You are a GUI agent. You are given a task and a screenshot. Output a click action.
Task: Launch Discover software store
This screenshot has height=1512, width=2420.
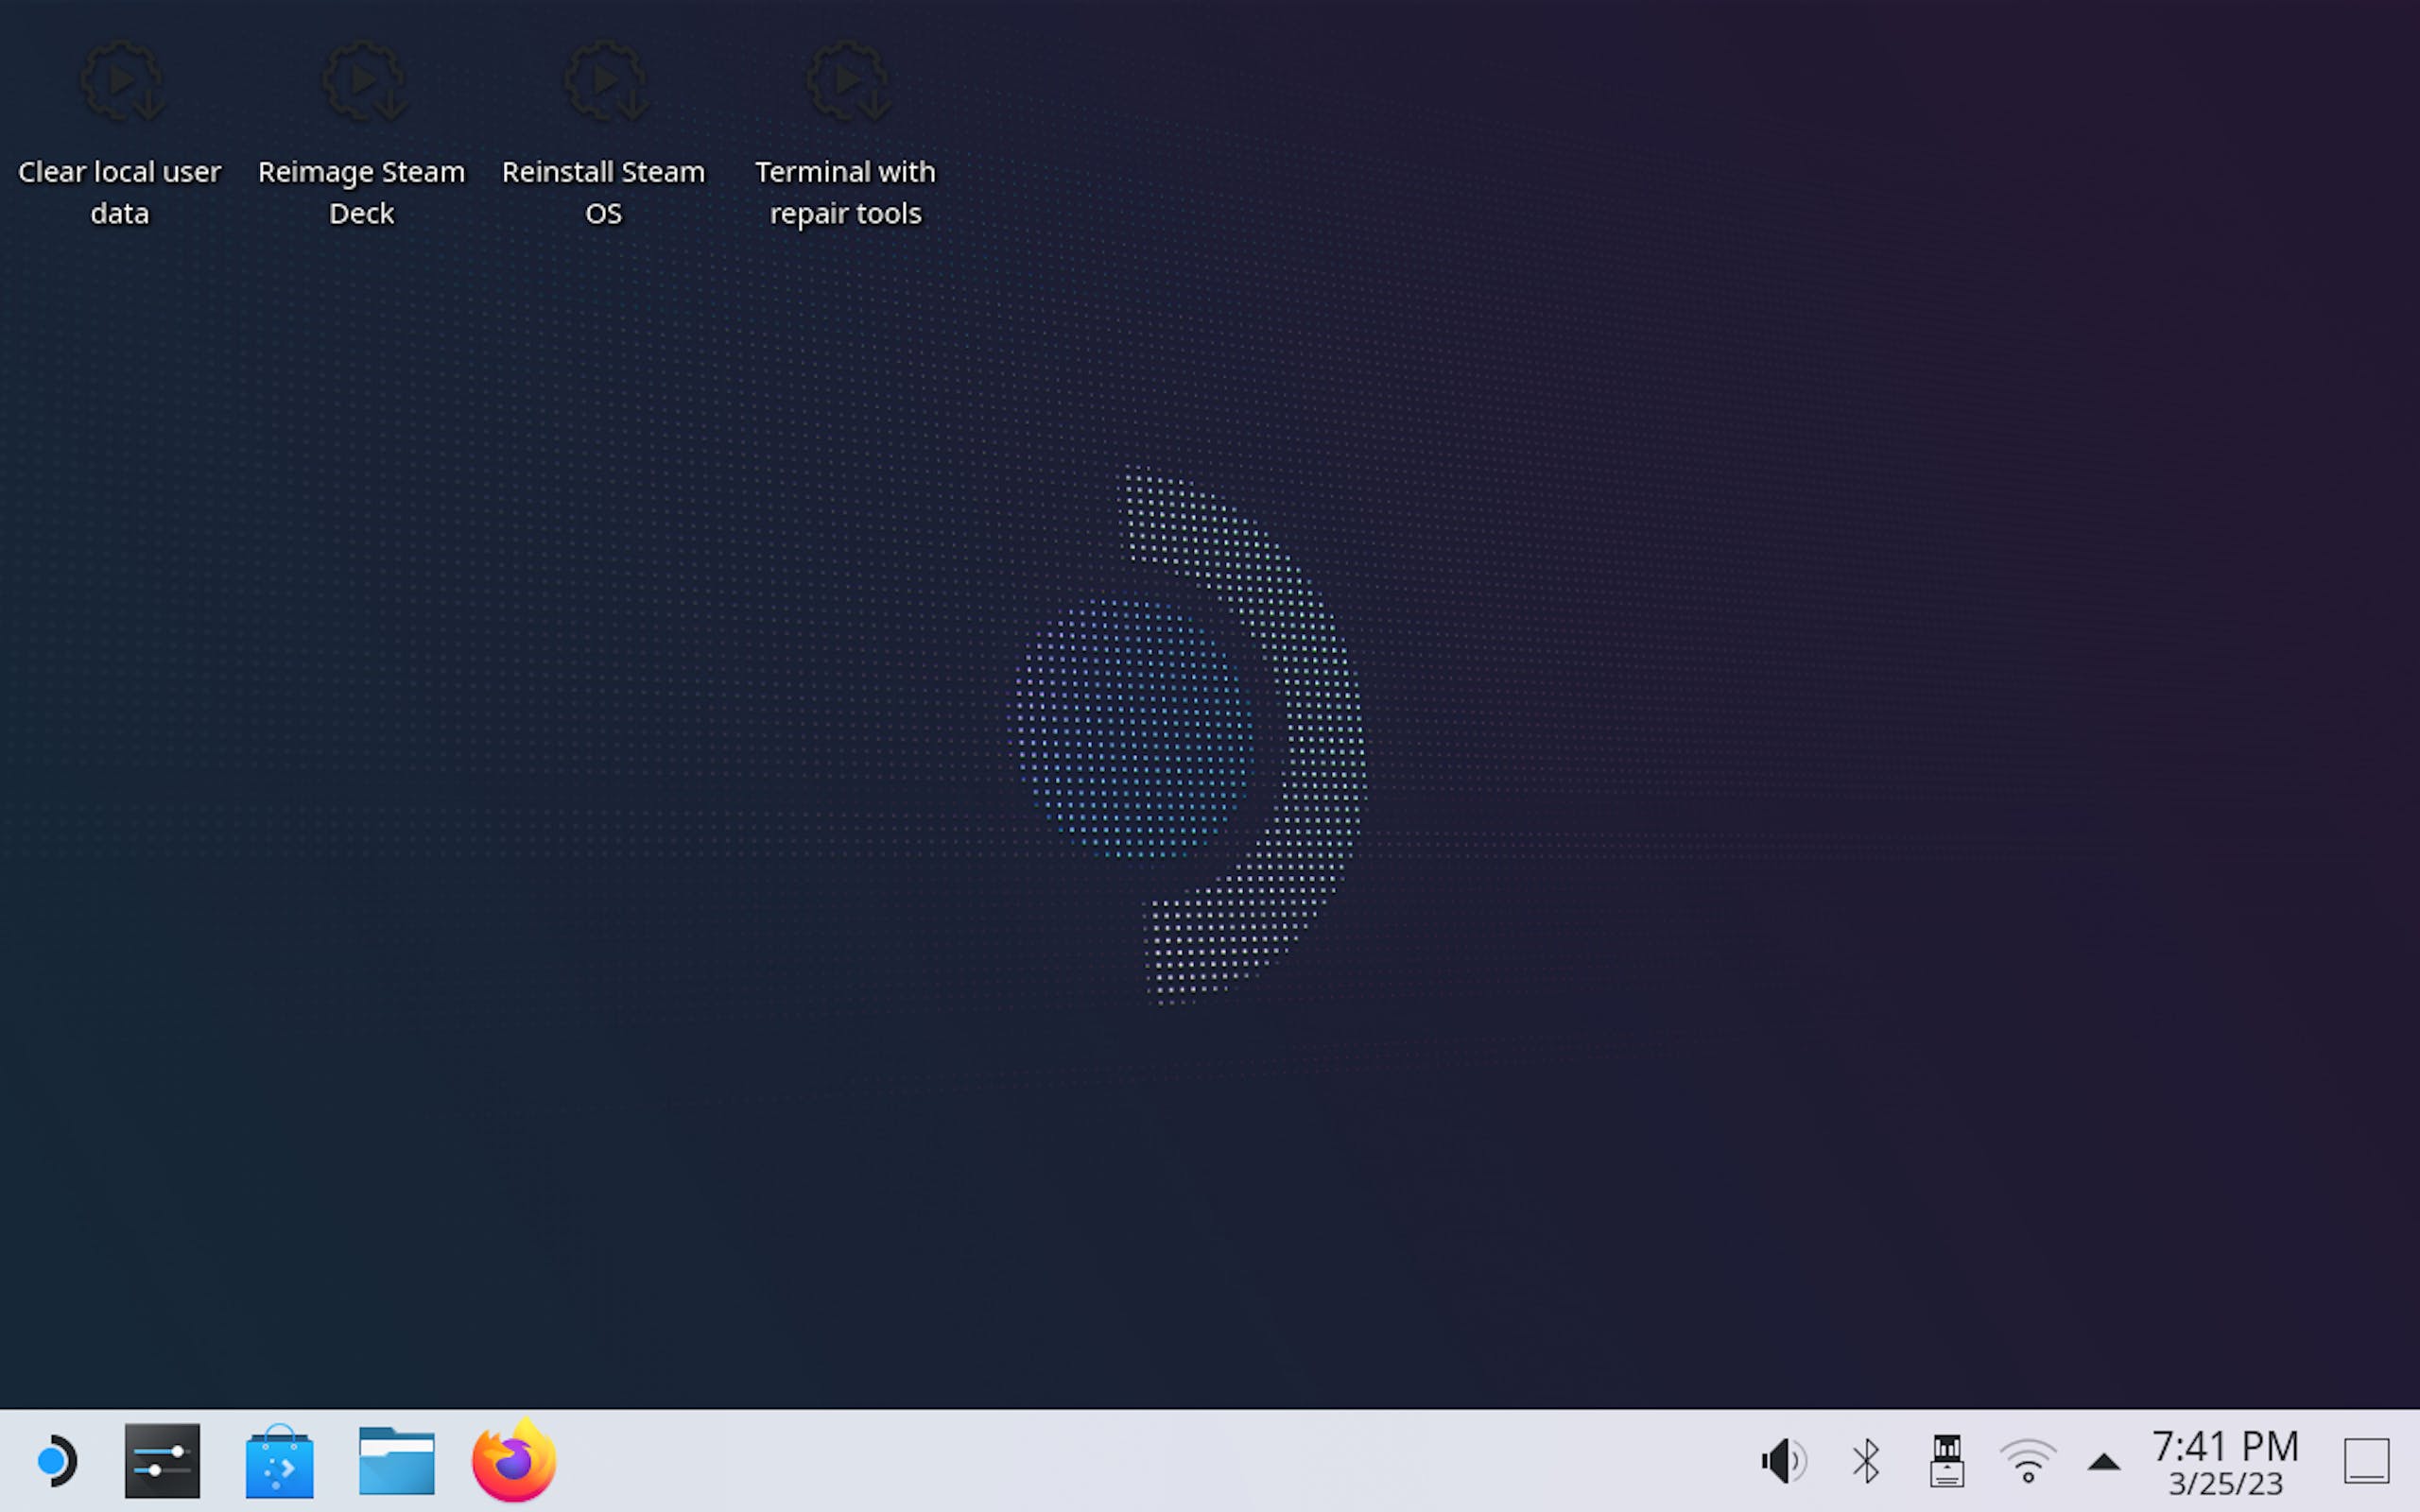click(279, 1461)
